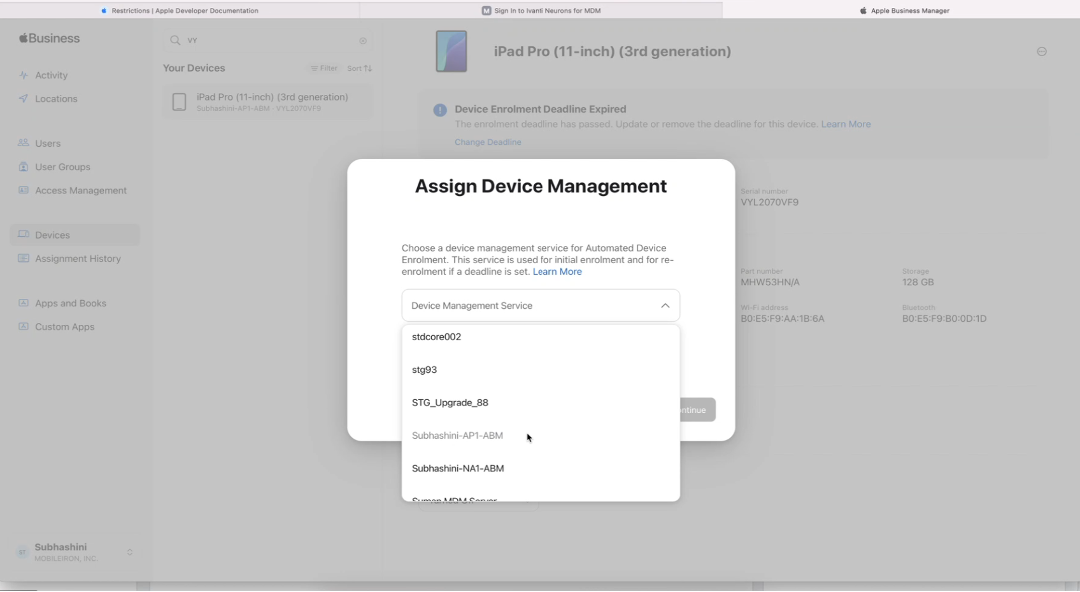The image size is (1080, 592).
Task: Open the Activity section
Action: [x=53, y=75]
